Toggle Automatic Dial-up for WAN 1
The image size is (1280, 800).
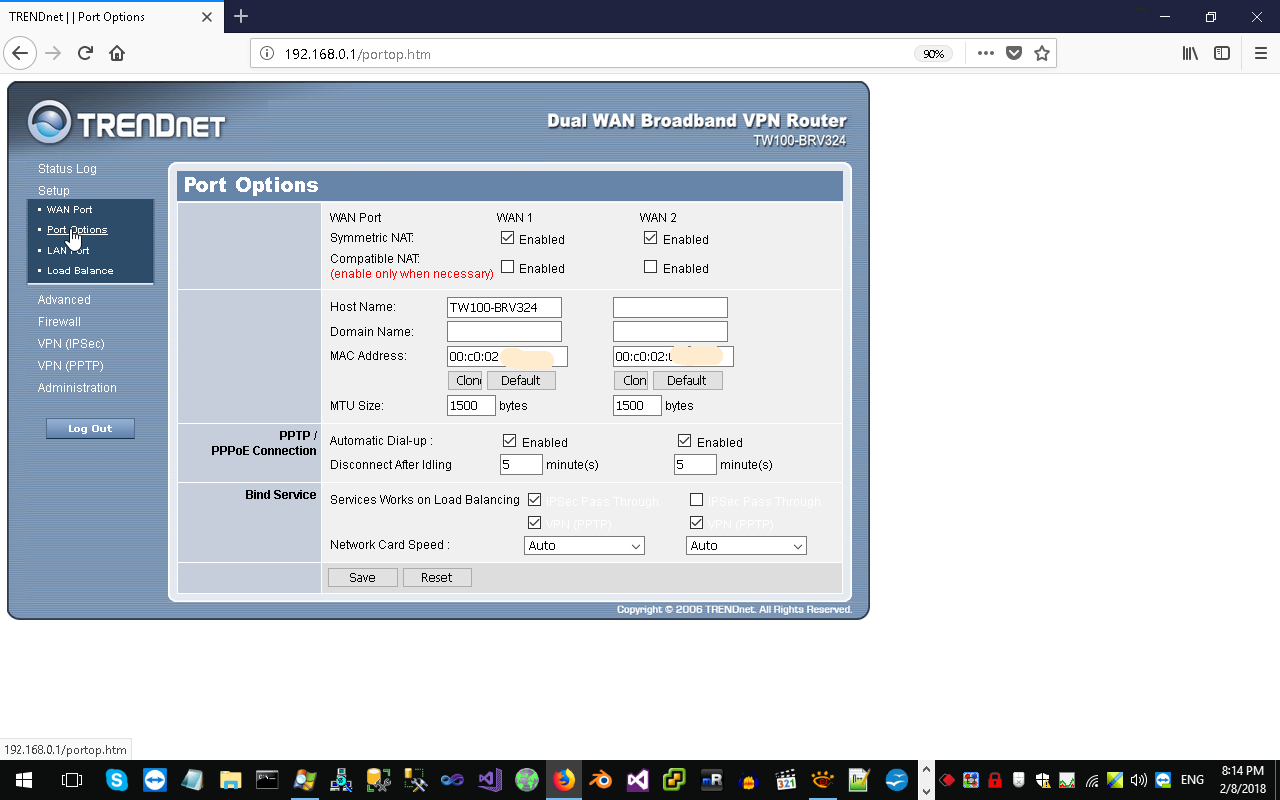click(x=510, y=441)
